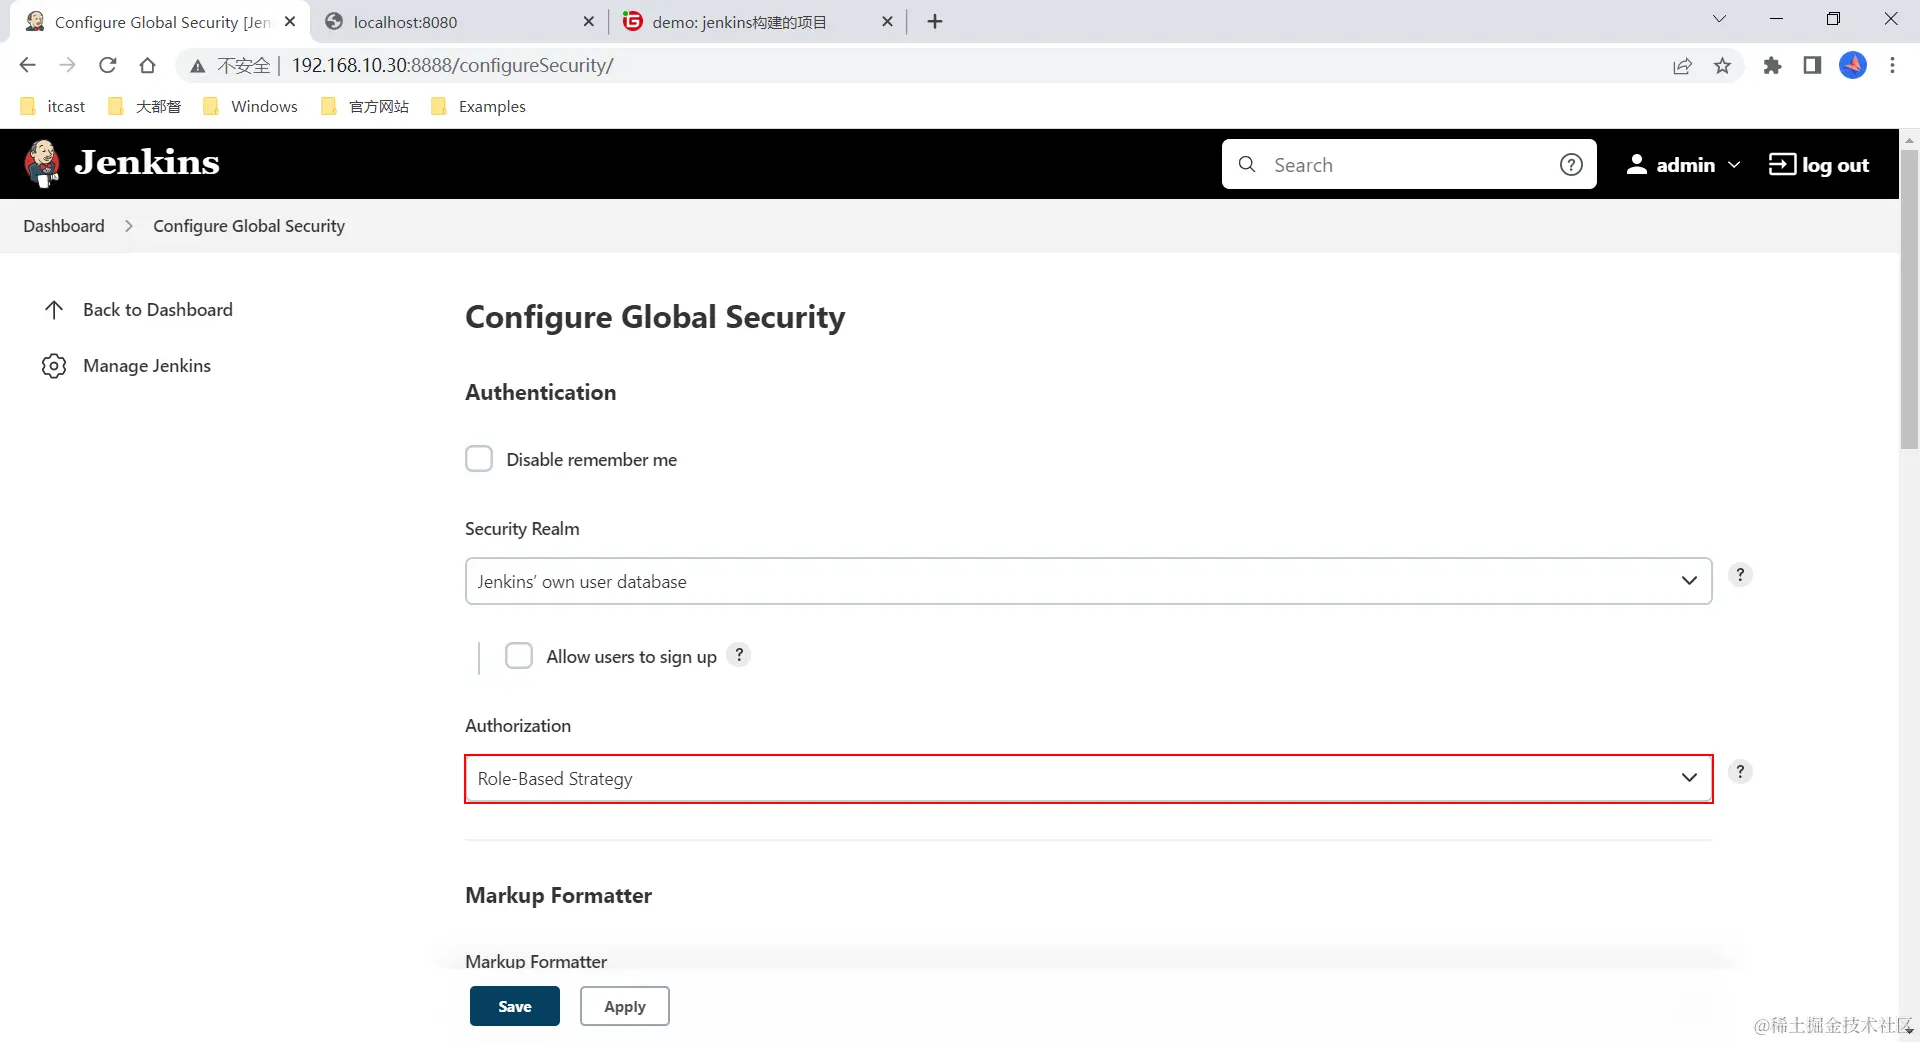The width and height of the screenshot is (1920, 1042).
Task: Close the demo jenkins tab
Action: coord(887,21)
